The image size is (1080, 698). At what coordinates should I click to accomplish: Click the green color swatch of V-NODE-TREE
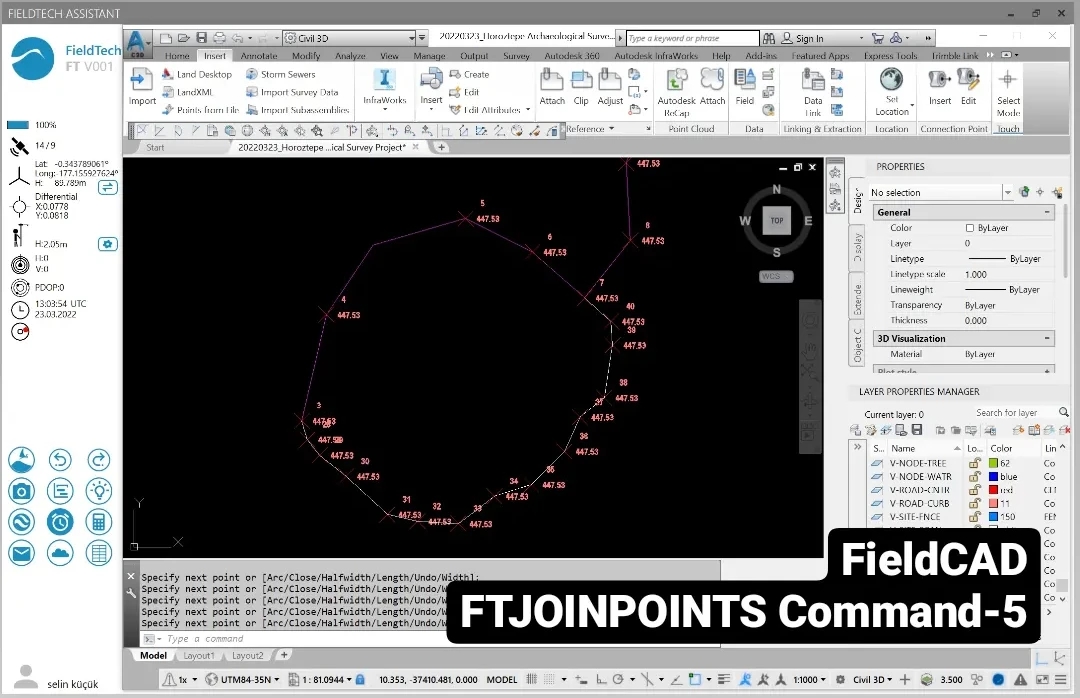[993, 463]
